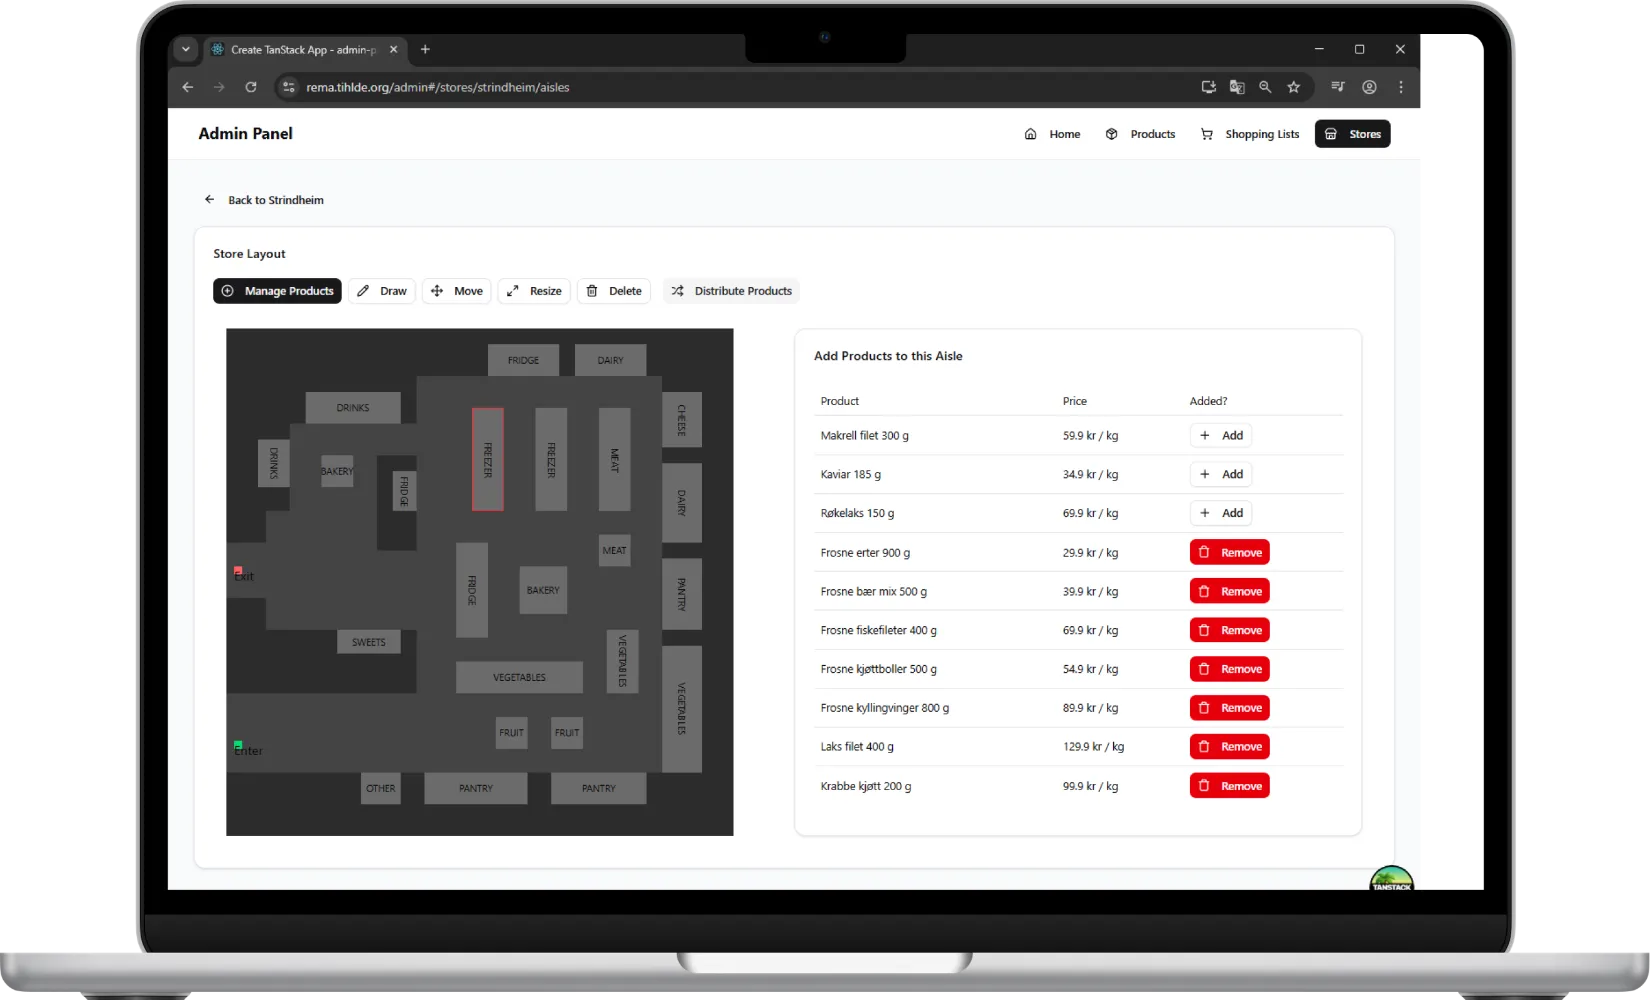This screenshot has width=1650, height=1000.
Task: Click the browser back arrow
Action: [188, 87]
